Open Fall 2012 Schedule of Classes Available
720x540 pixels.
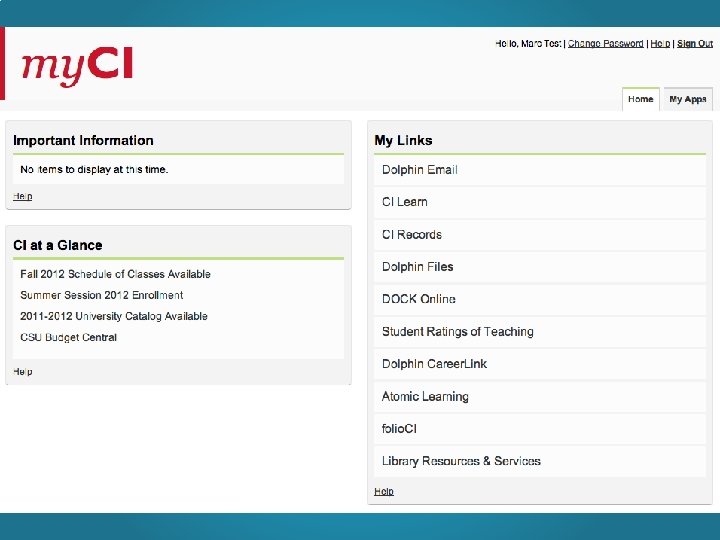pyautogui.click(x=115, y=274)
